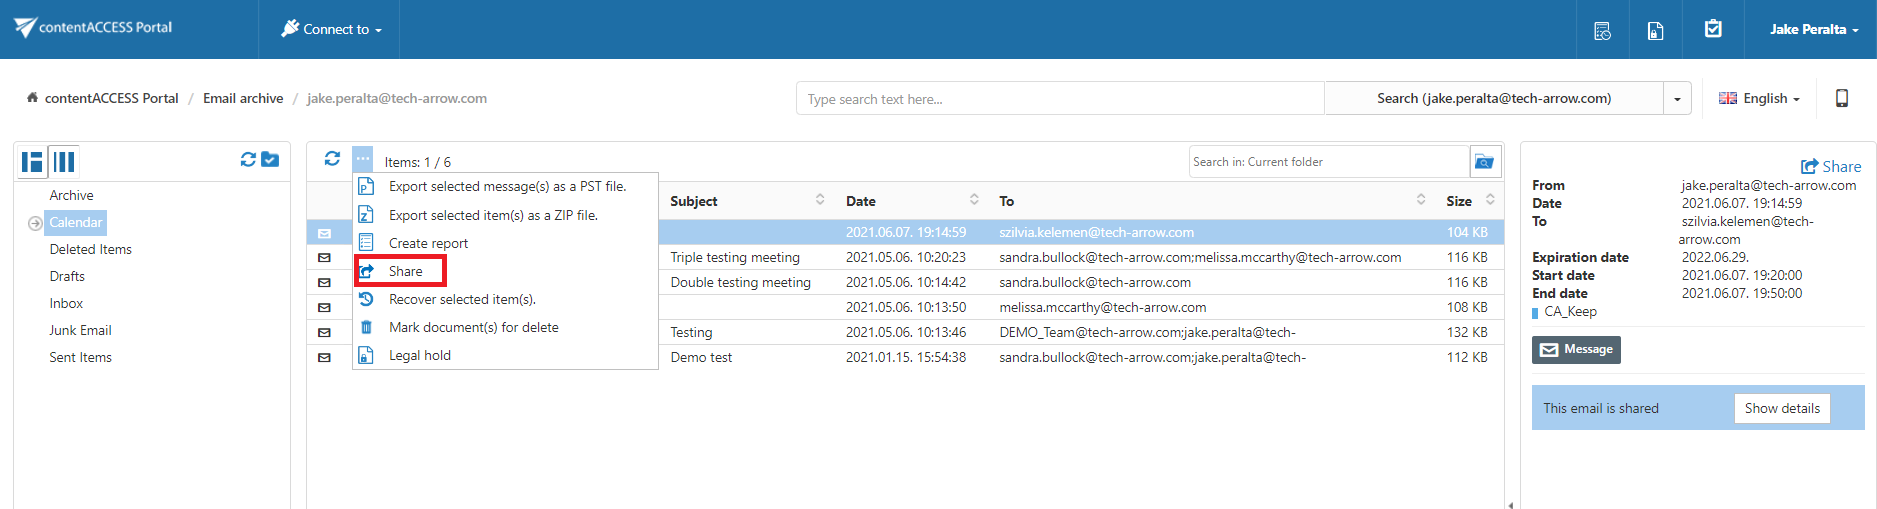The width and height of the screenshot is (1877, 509).
Task: Choose Export selected message(s) as a PST file
Action: coord(506,187)
